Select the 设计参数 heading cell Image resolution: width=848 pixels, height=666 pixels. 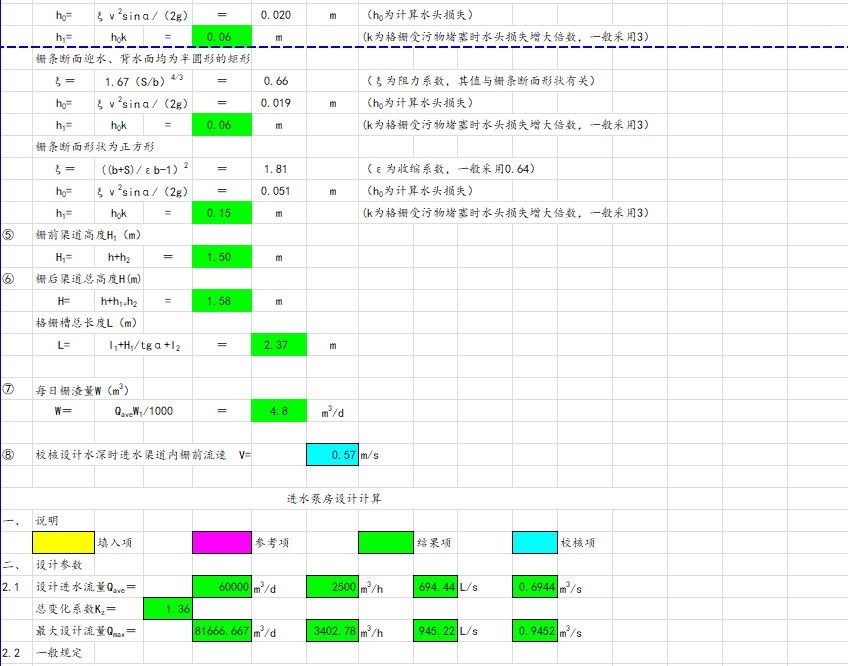59,565
